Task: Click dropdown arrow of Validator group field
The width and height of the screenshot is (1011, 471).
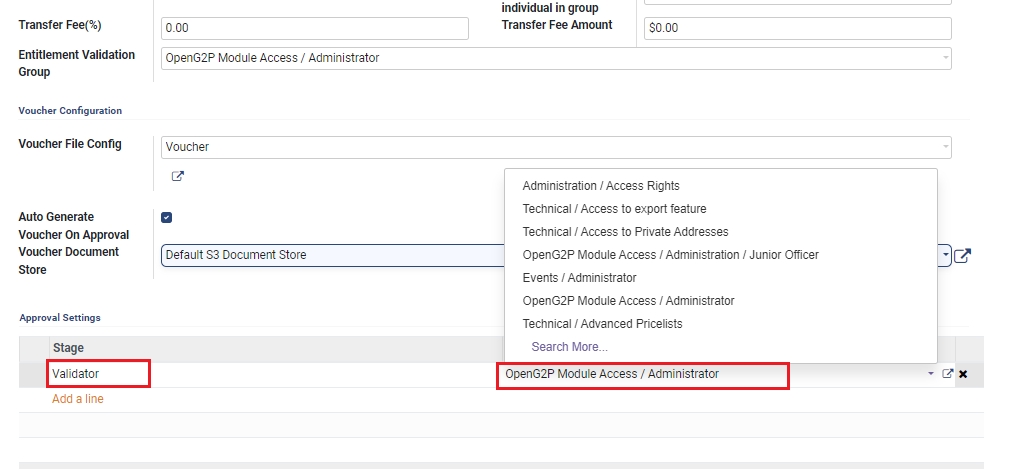Action: (x=932, y=374)
